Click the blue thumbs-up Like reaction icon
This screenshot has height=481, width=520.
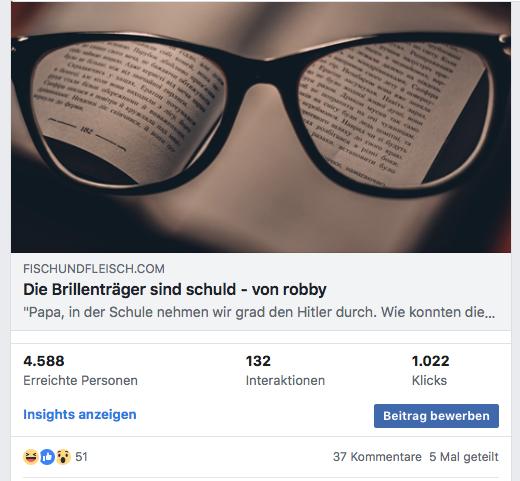coord(47,457)
